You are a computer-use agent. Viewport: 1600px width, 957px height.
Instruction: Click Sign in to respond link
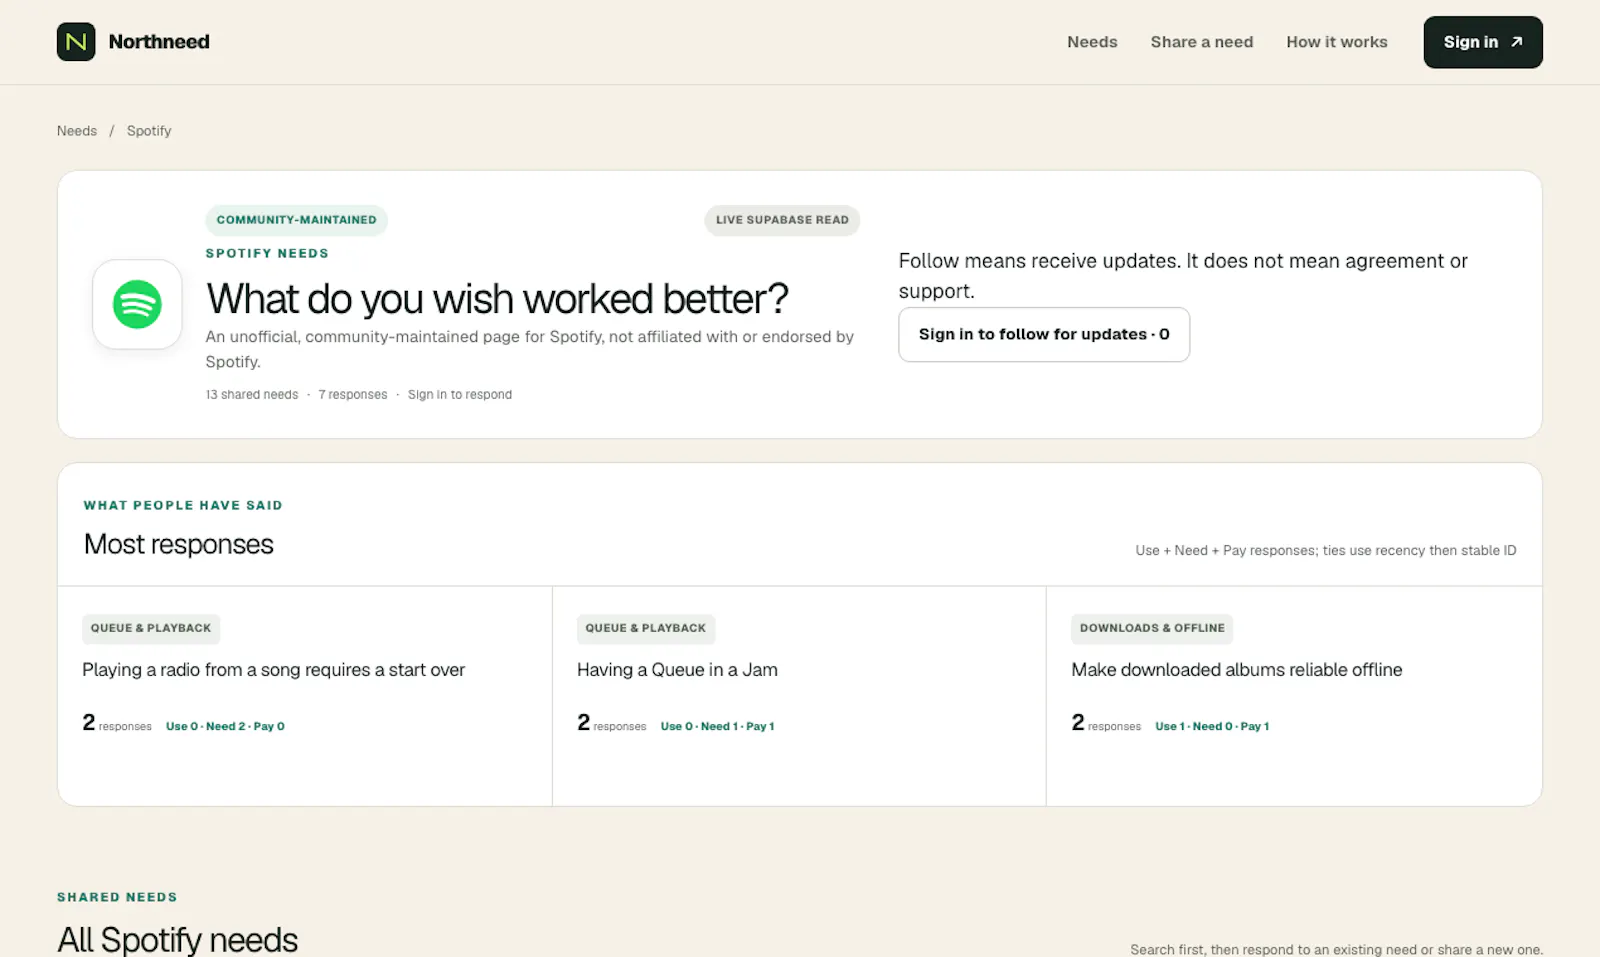pyautogui.click(x=460, y=395)
